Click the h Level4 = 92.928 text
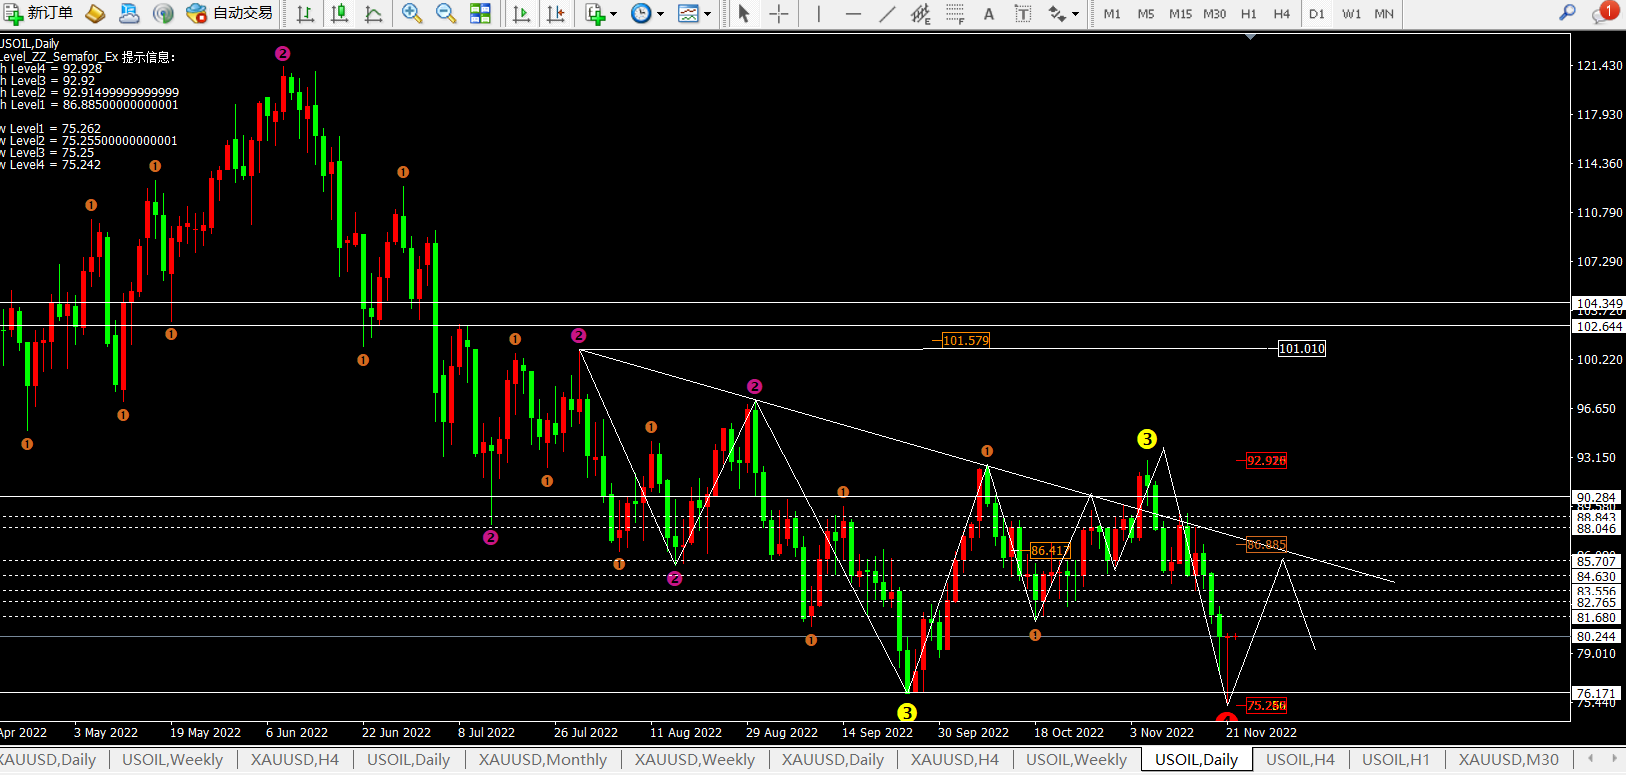 point(52,69)
